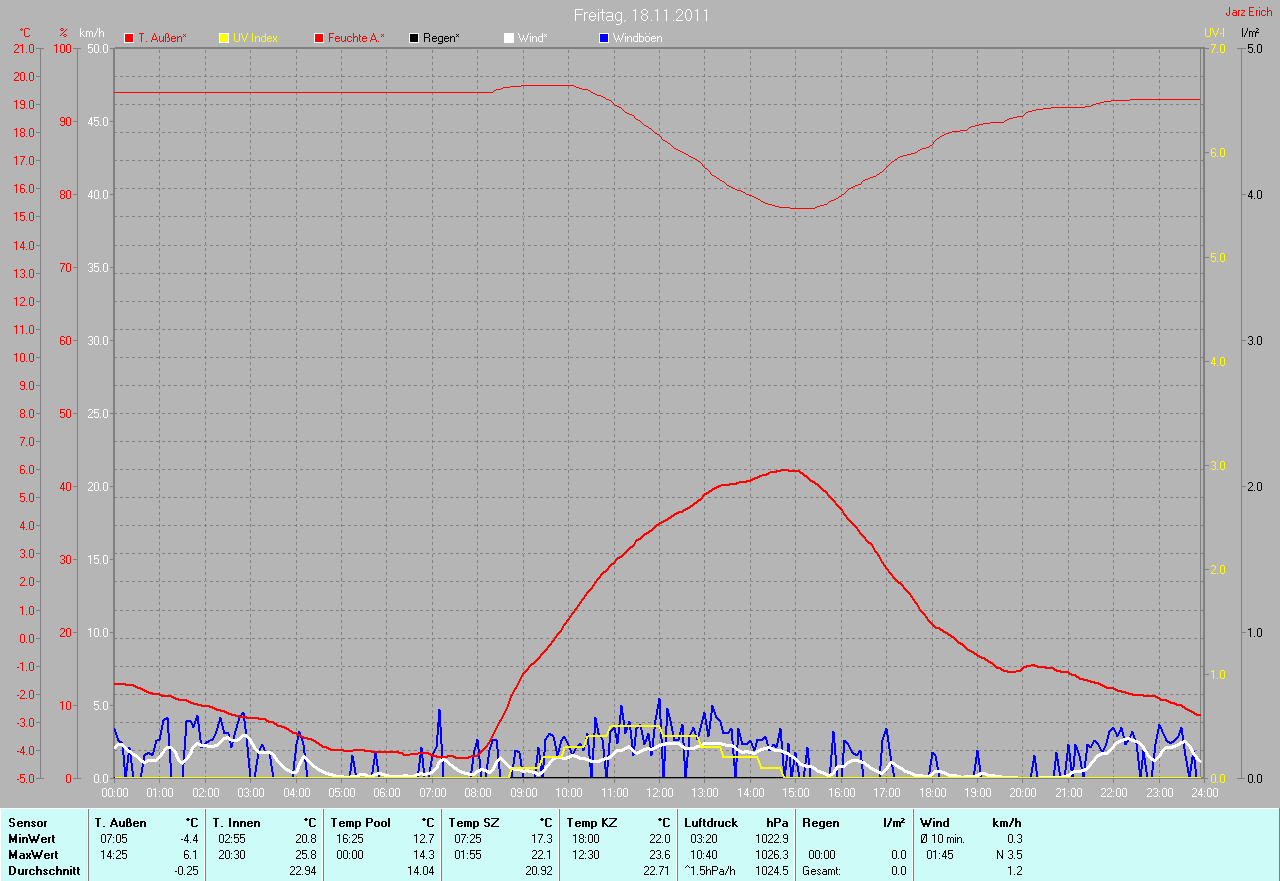1280x881 pixels.
Task: Click the 'Durchschnitt' row label
Action: point(42,871)
